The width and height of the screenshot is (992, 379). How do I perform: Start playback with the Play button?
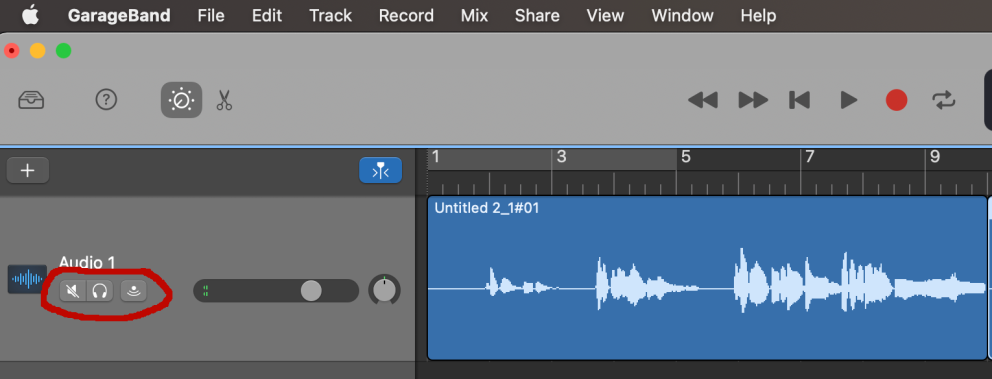click(848, 100)
